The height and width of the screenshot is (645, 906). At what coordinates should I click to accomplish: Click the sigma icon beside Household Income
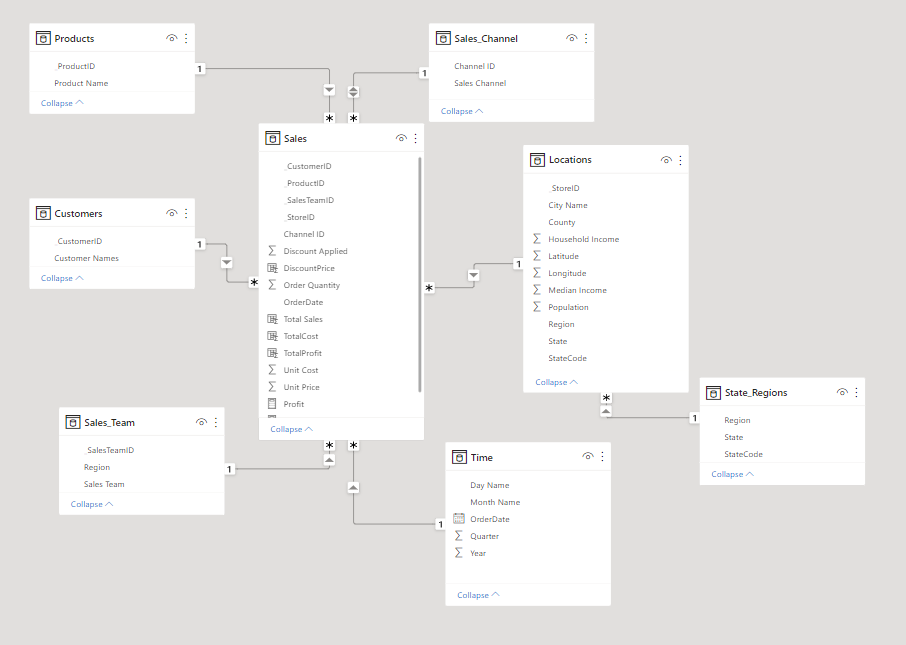point(537,239)
